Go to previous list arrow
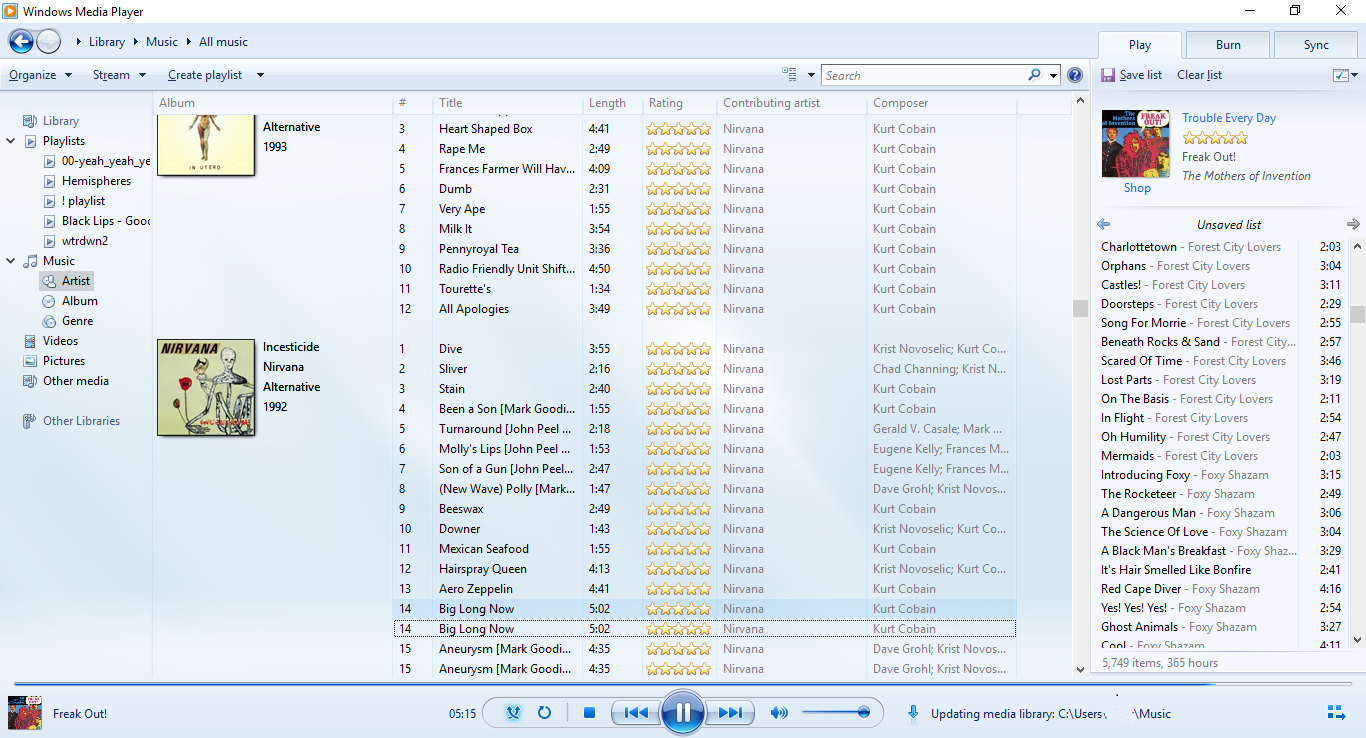The height and width of the screenshot is (738, 1366). click(1104, 224)
